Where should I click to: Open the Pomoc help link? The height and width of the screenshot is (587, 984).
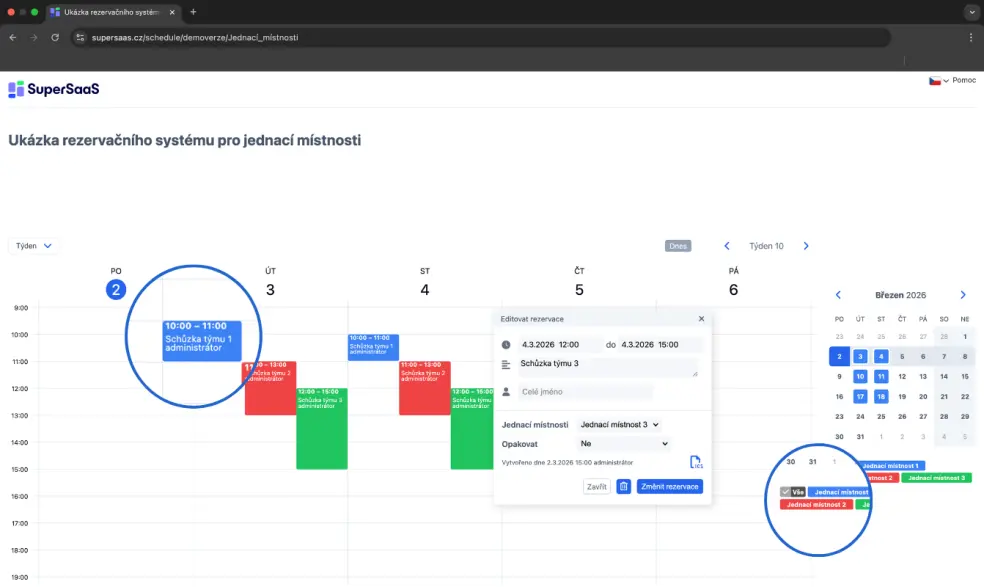click(964, 81)
